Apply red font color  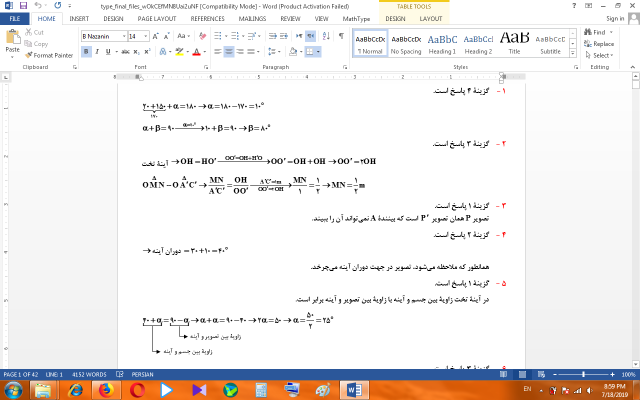197,52
